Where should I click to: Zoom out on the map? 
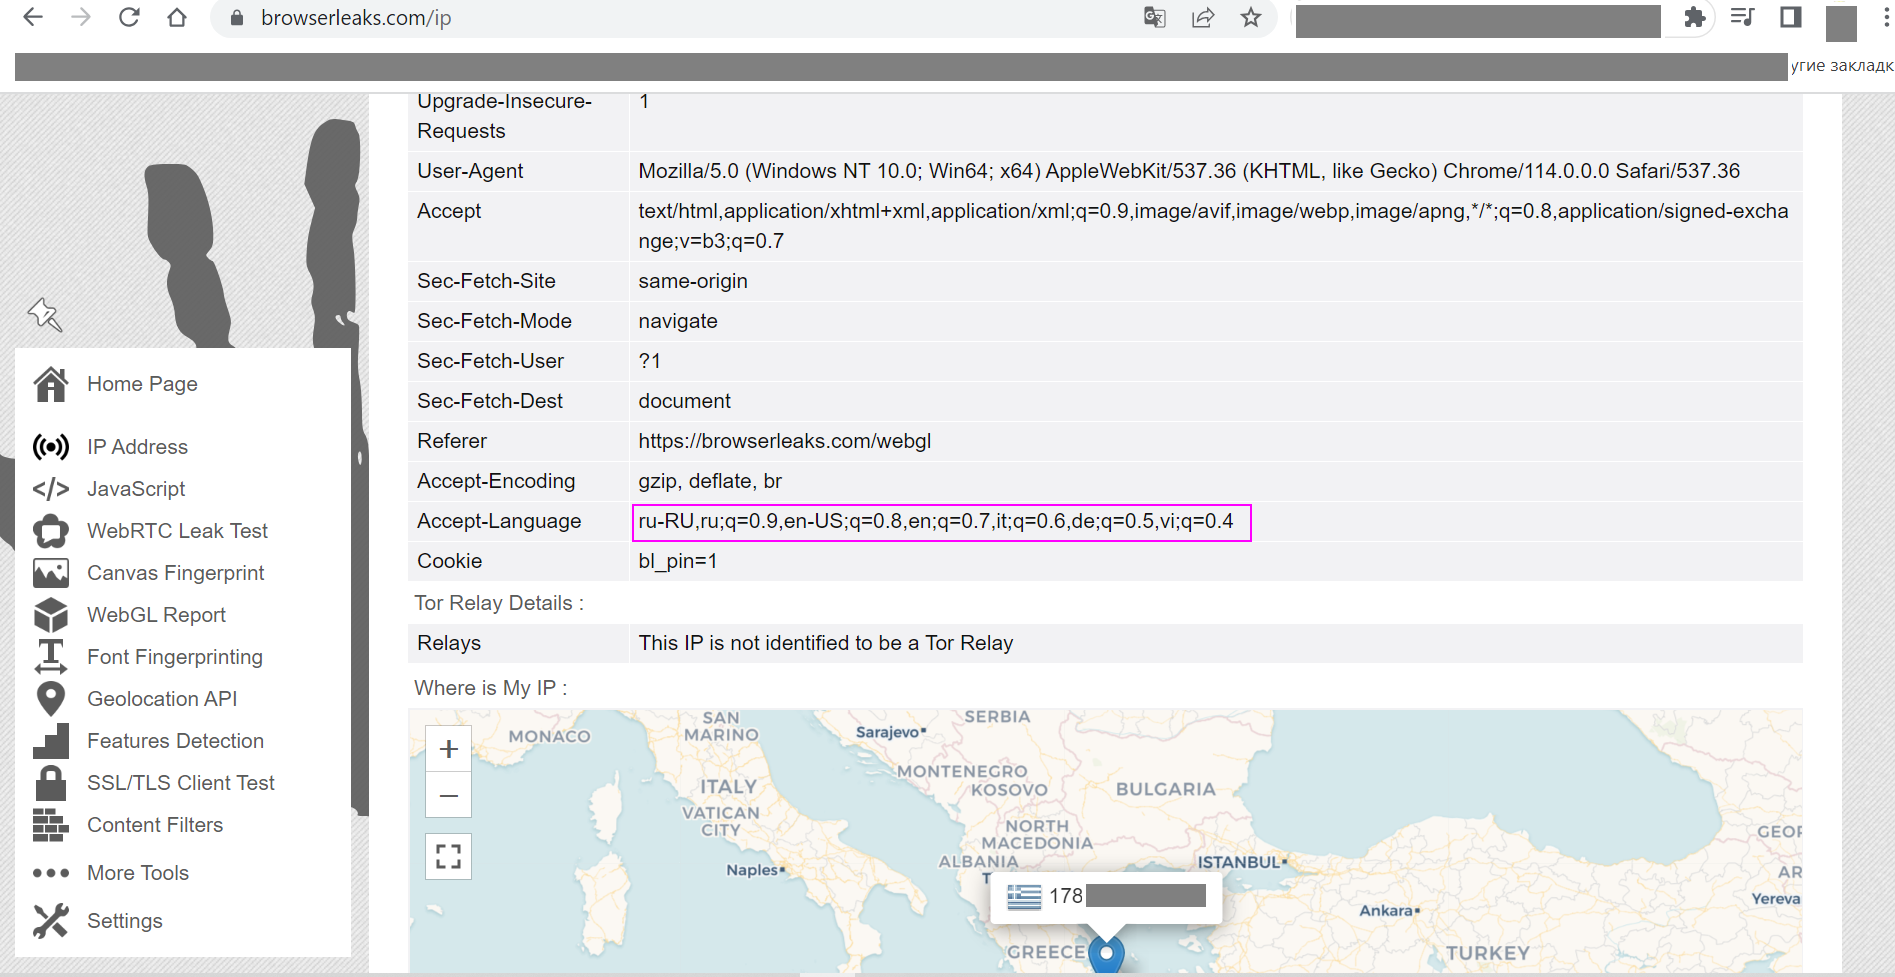[448, 796]
